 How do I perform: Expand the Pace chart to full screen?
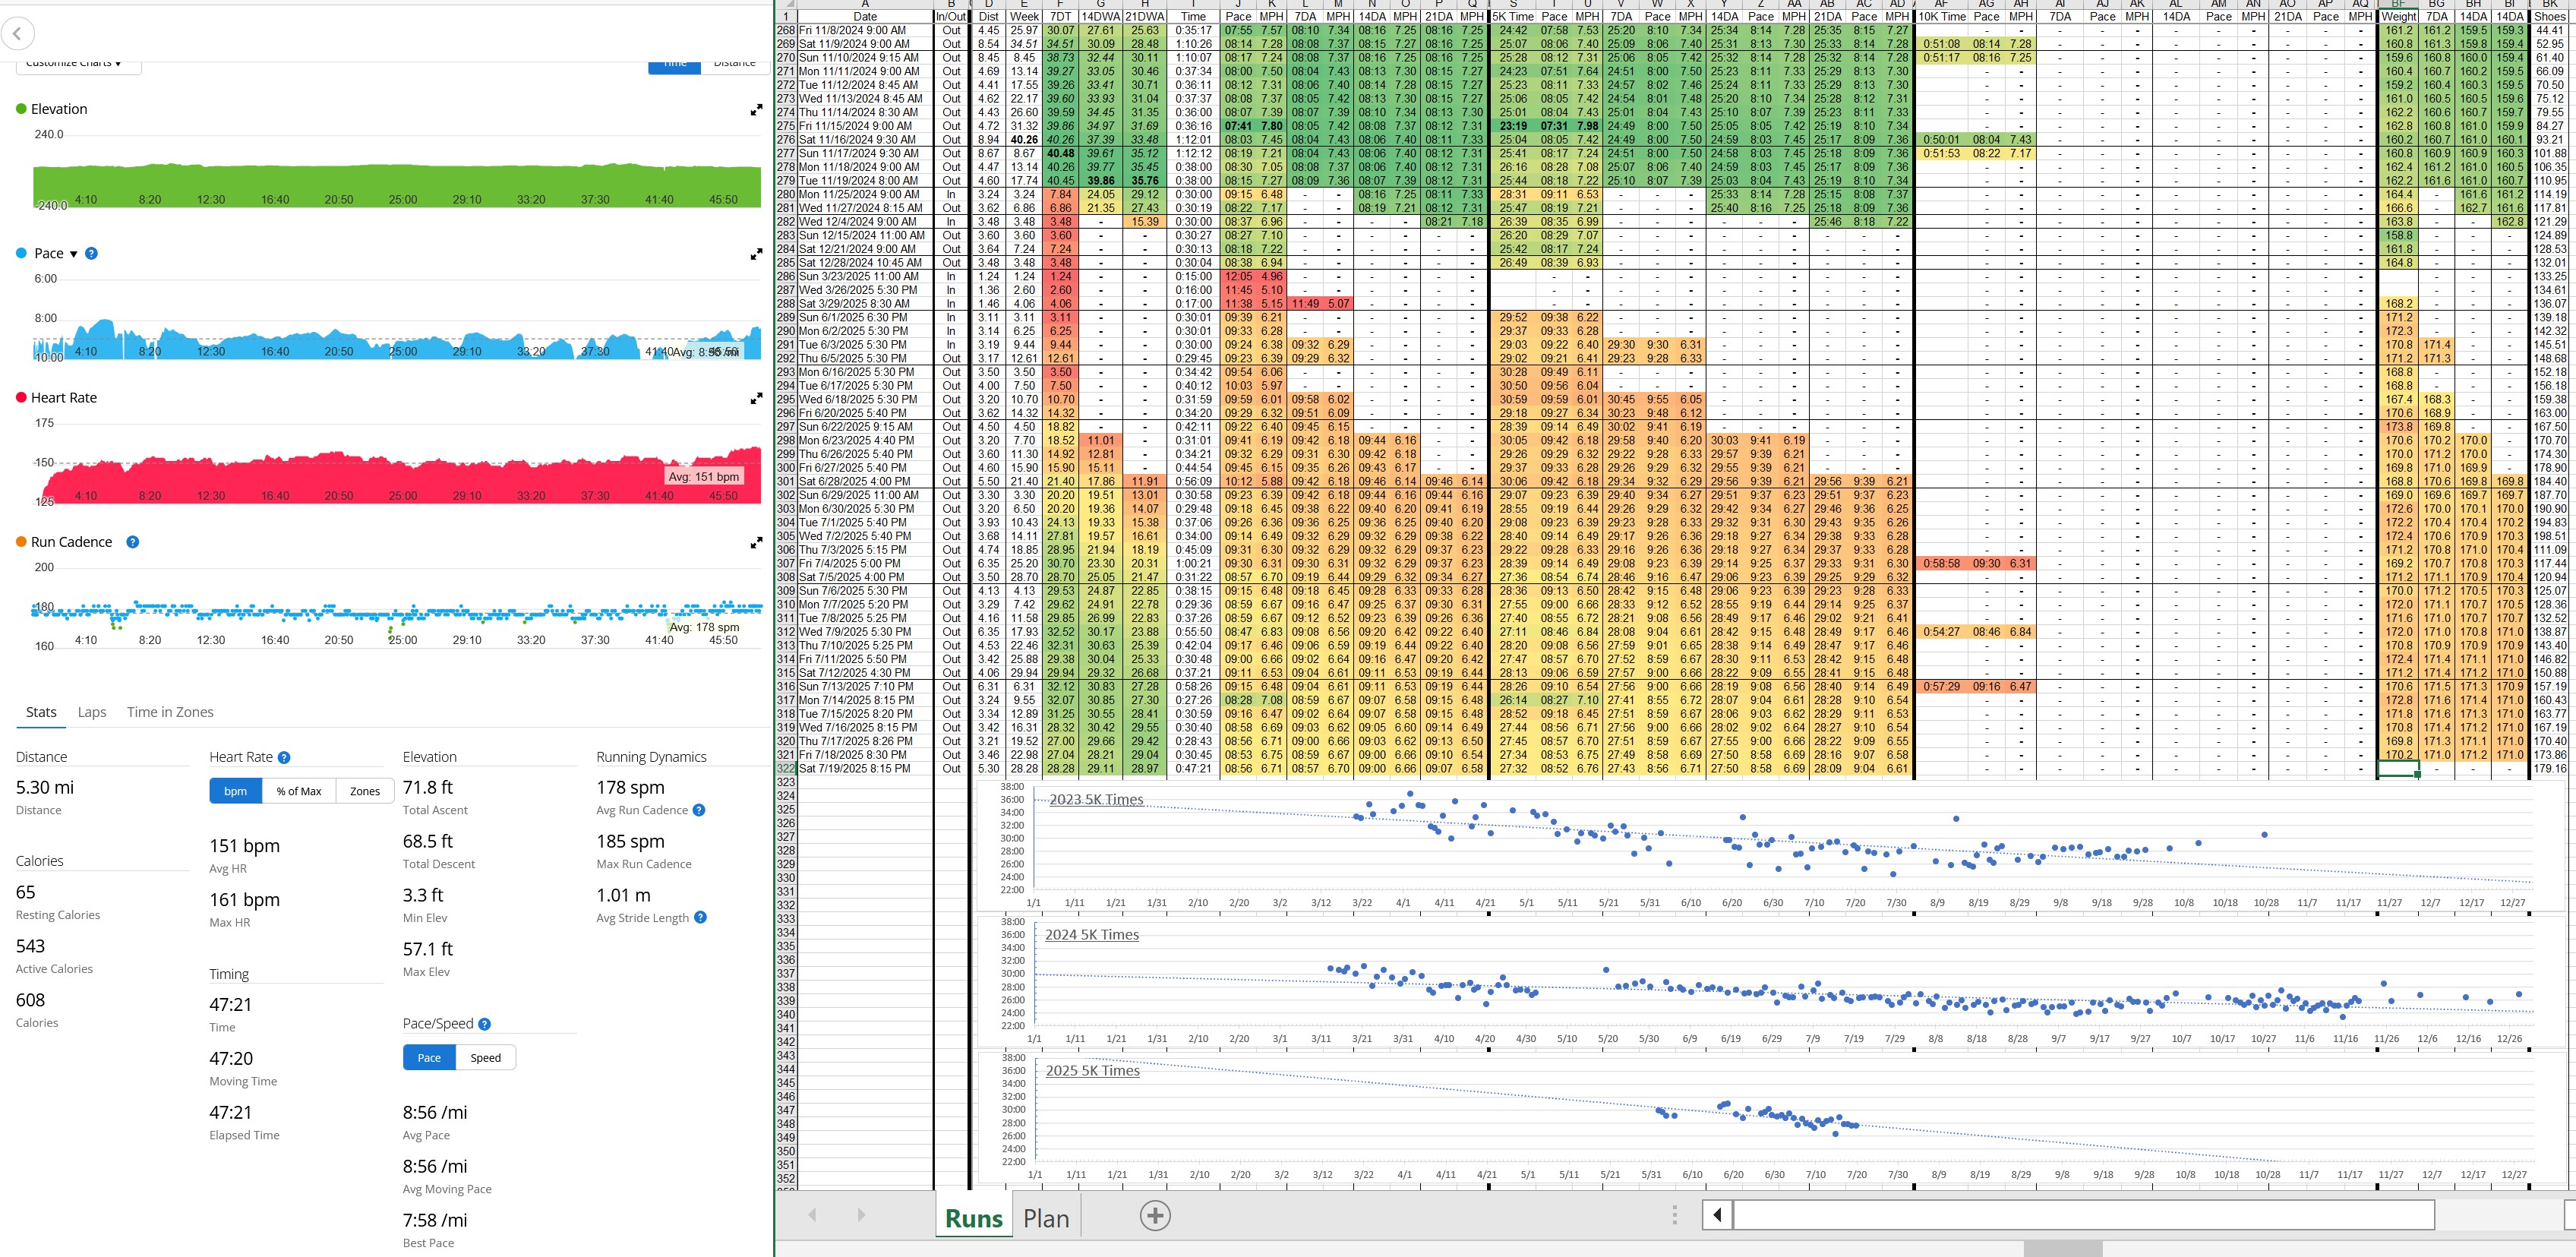tap(756, 255)
